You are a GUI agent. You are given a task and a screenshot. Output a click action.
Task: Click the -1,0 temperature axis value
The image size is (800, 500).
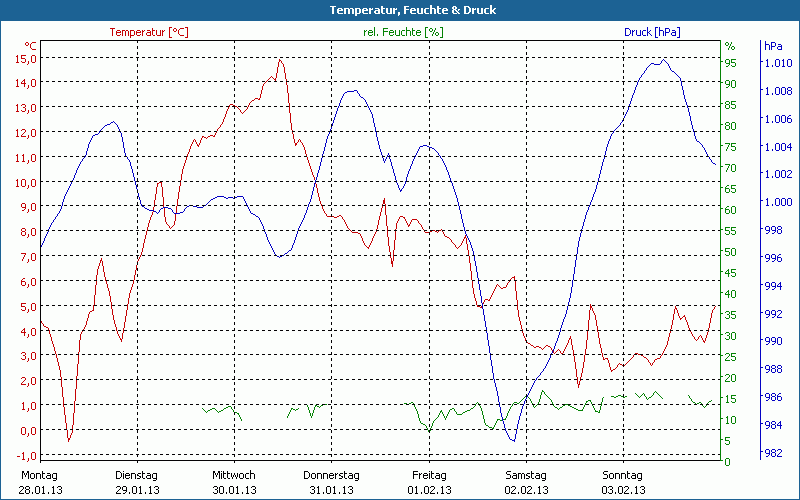click(26, 455)
